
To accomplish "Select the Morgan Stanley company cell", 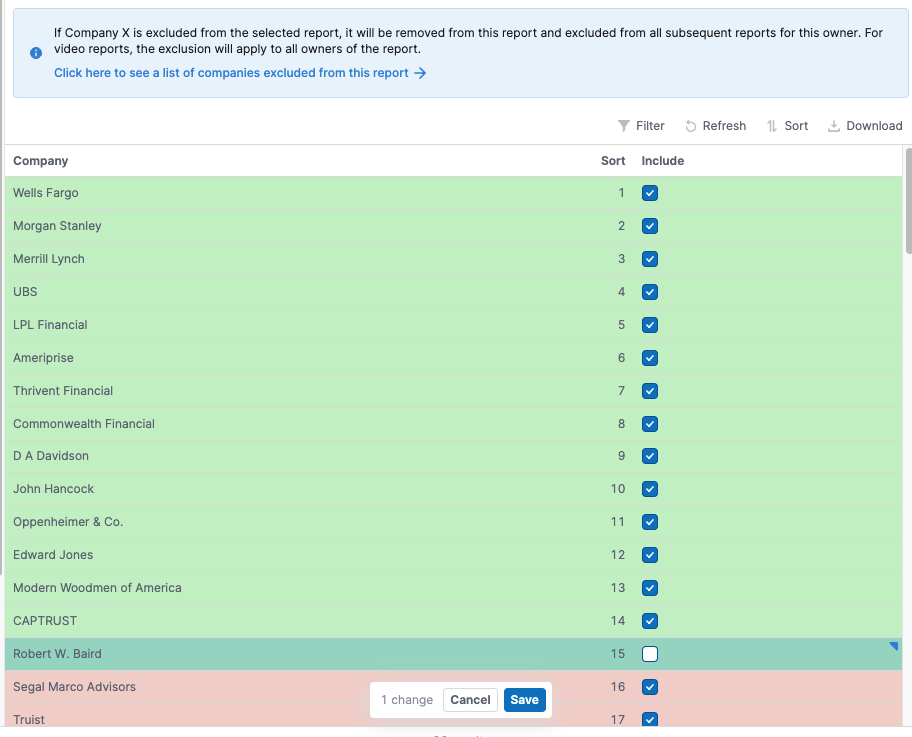I will [57, 226].
